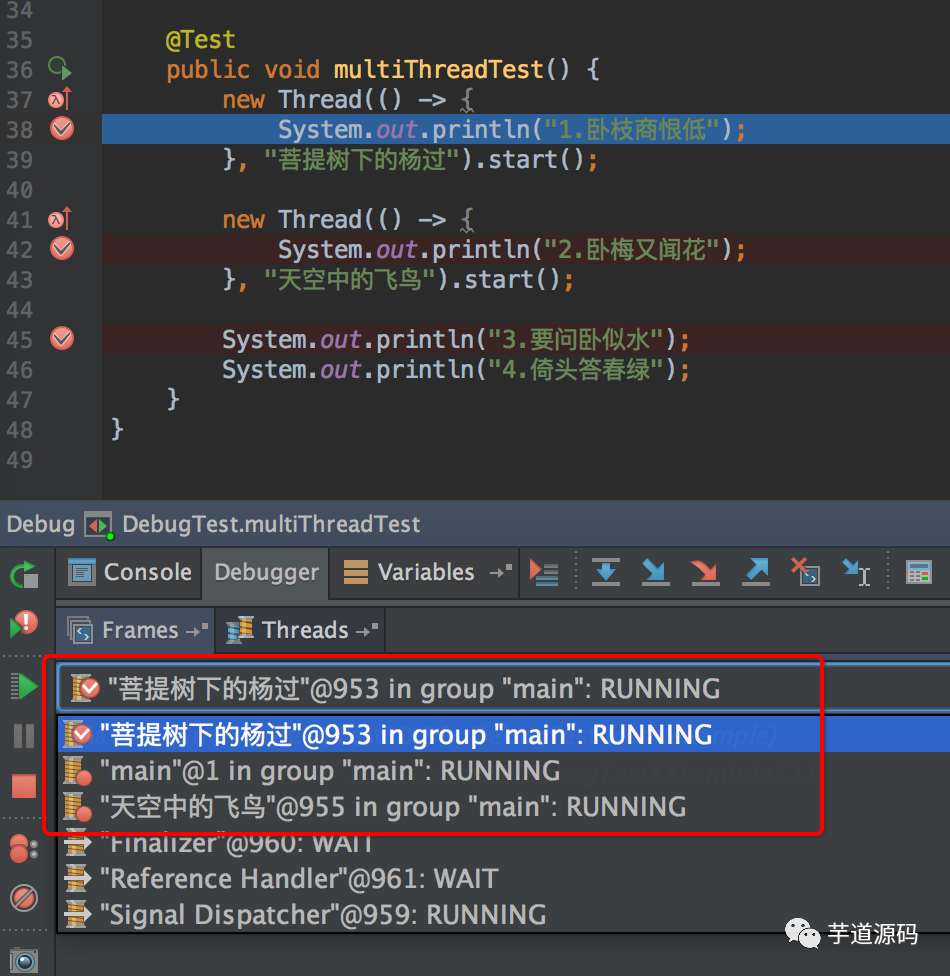Select the Frames tab
This screenshot has height=976, width=950.
(136, 630)
